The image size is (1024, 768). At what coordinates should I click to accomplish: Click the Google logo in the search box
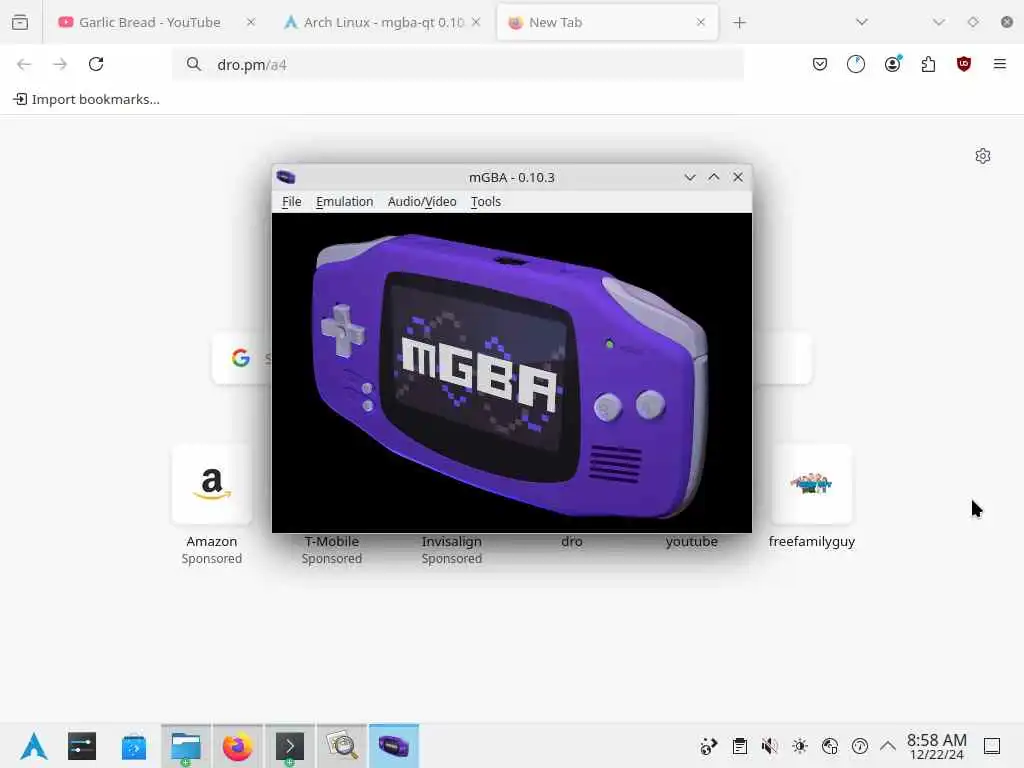(x=241, y=358)
